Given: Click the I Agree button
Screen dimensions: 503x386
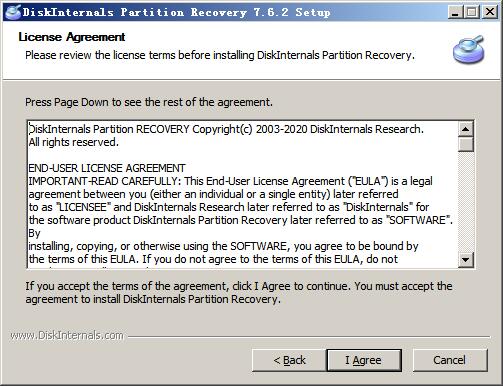Looking at the screenshot, I should pos(364,360).
